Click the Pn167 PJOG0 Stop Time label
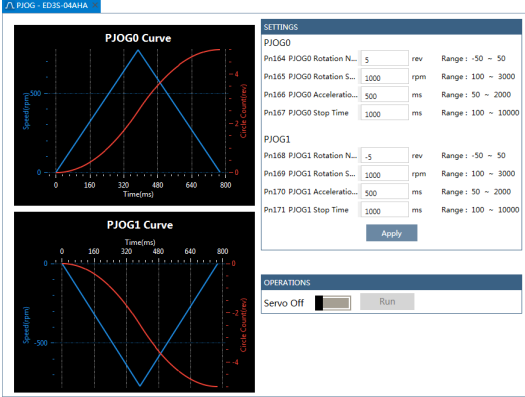The height and width of the screenshot is (397, 525). (306, 113)
